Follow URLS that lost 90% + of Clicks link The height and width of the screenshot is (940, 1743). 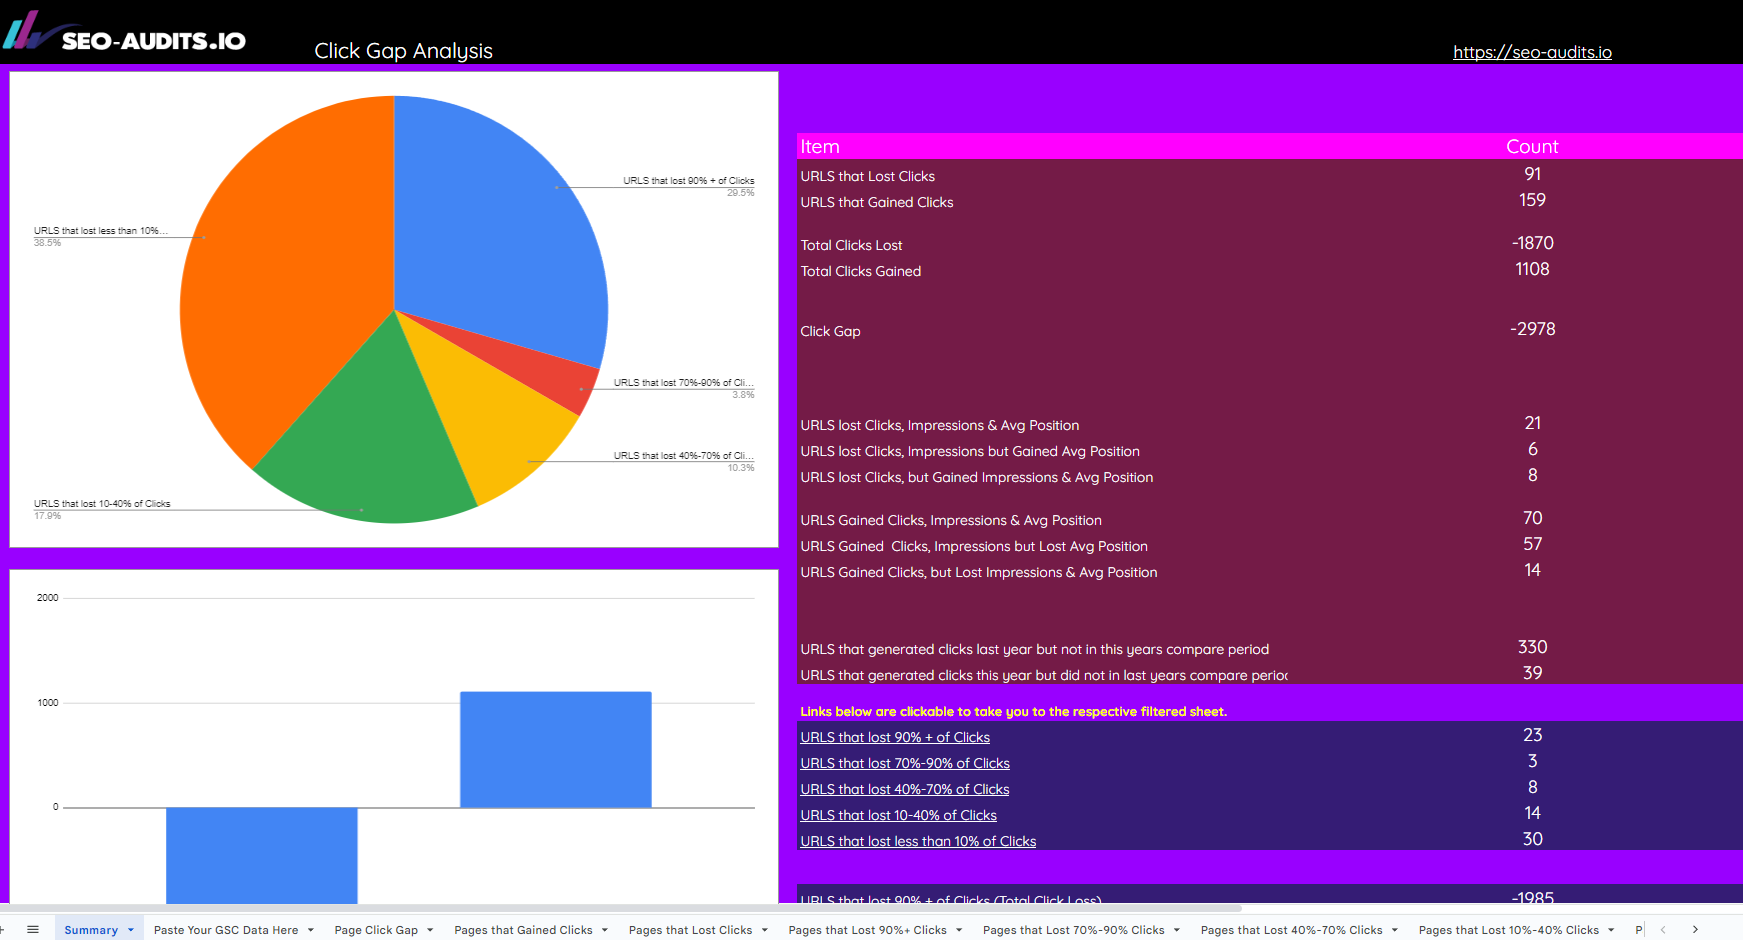point(894,737)
